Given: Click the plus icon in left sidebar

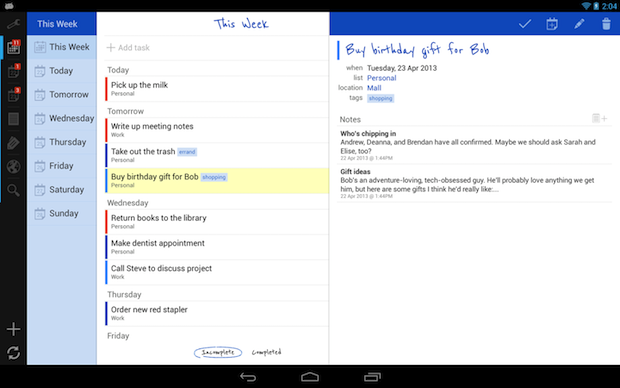Looking at the screenshot, I should pyautogui.click(x=13, y=329).
